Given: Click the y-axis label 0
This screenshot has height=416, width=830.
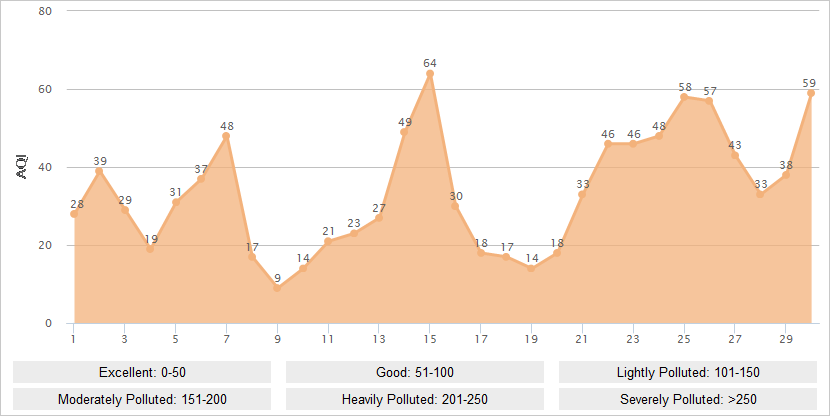Looking at the screenshot, I should (x=48, y=323).
